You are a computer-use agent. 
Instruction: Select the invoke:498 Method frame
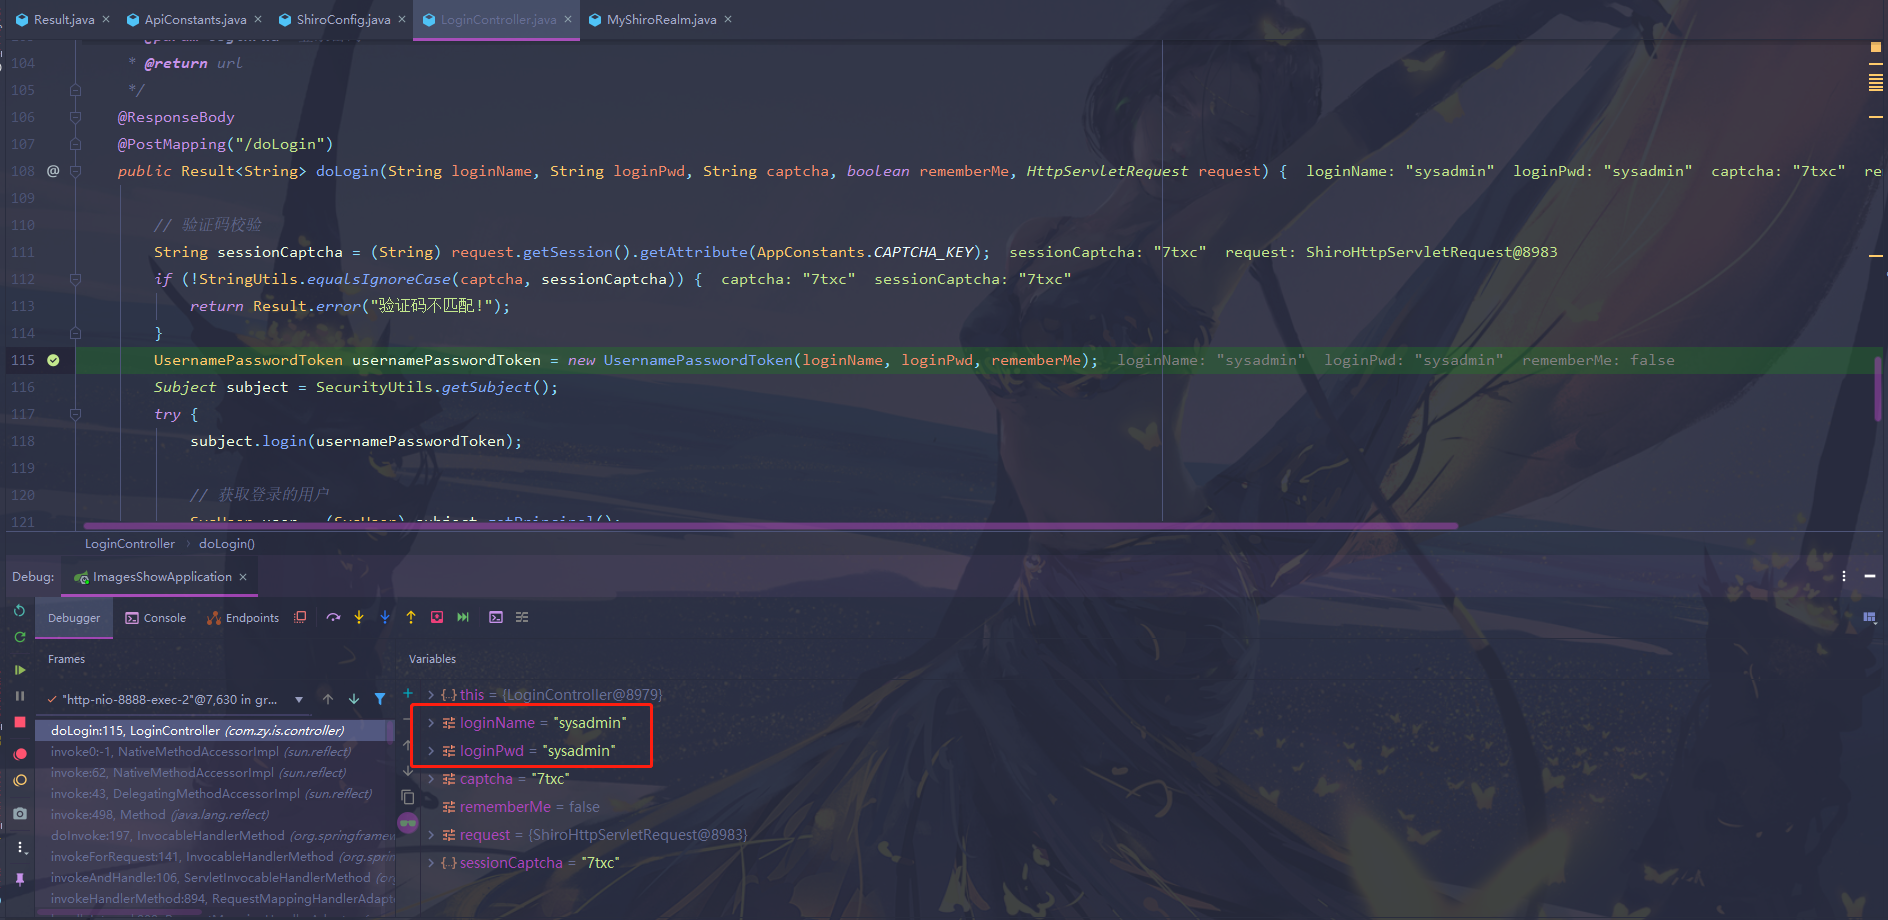215,815
